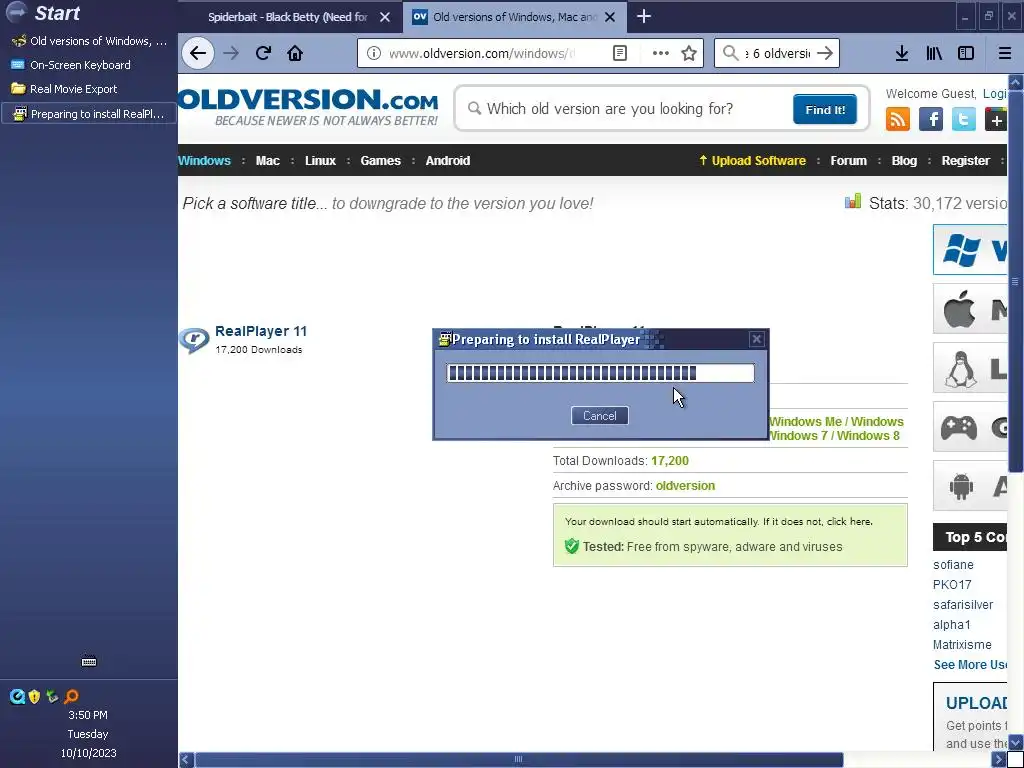Screen dimensions: 1024x768
Task: Select the Apple Mac platform tile
Action: pos(970,309)
